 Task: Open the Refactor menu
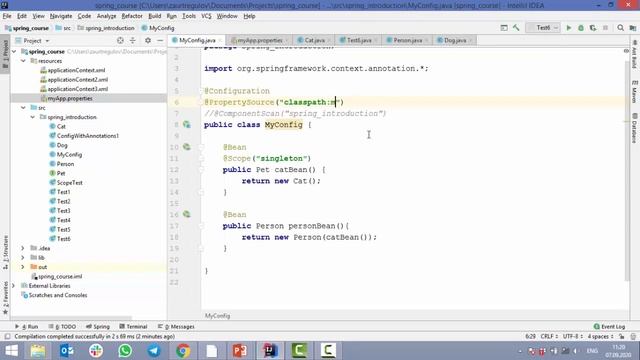click(132, 16)
